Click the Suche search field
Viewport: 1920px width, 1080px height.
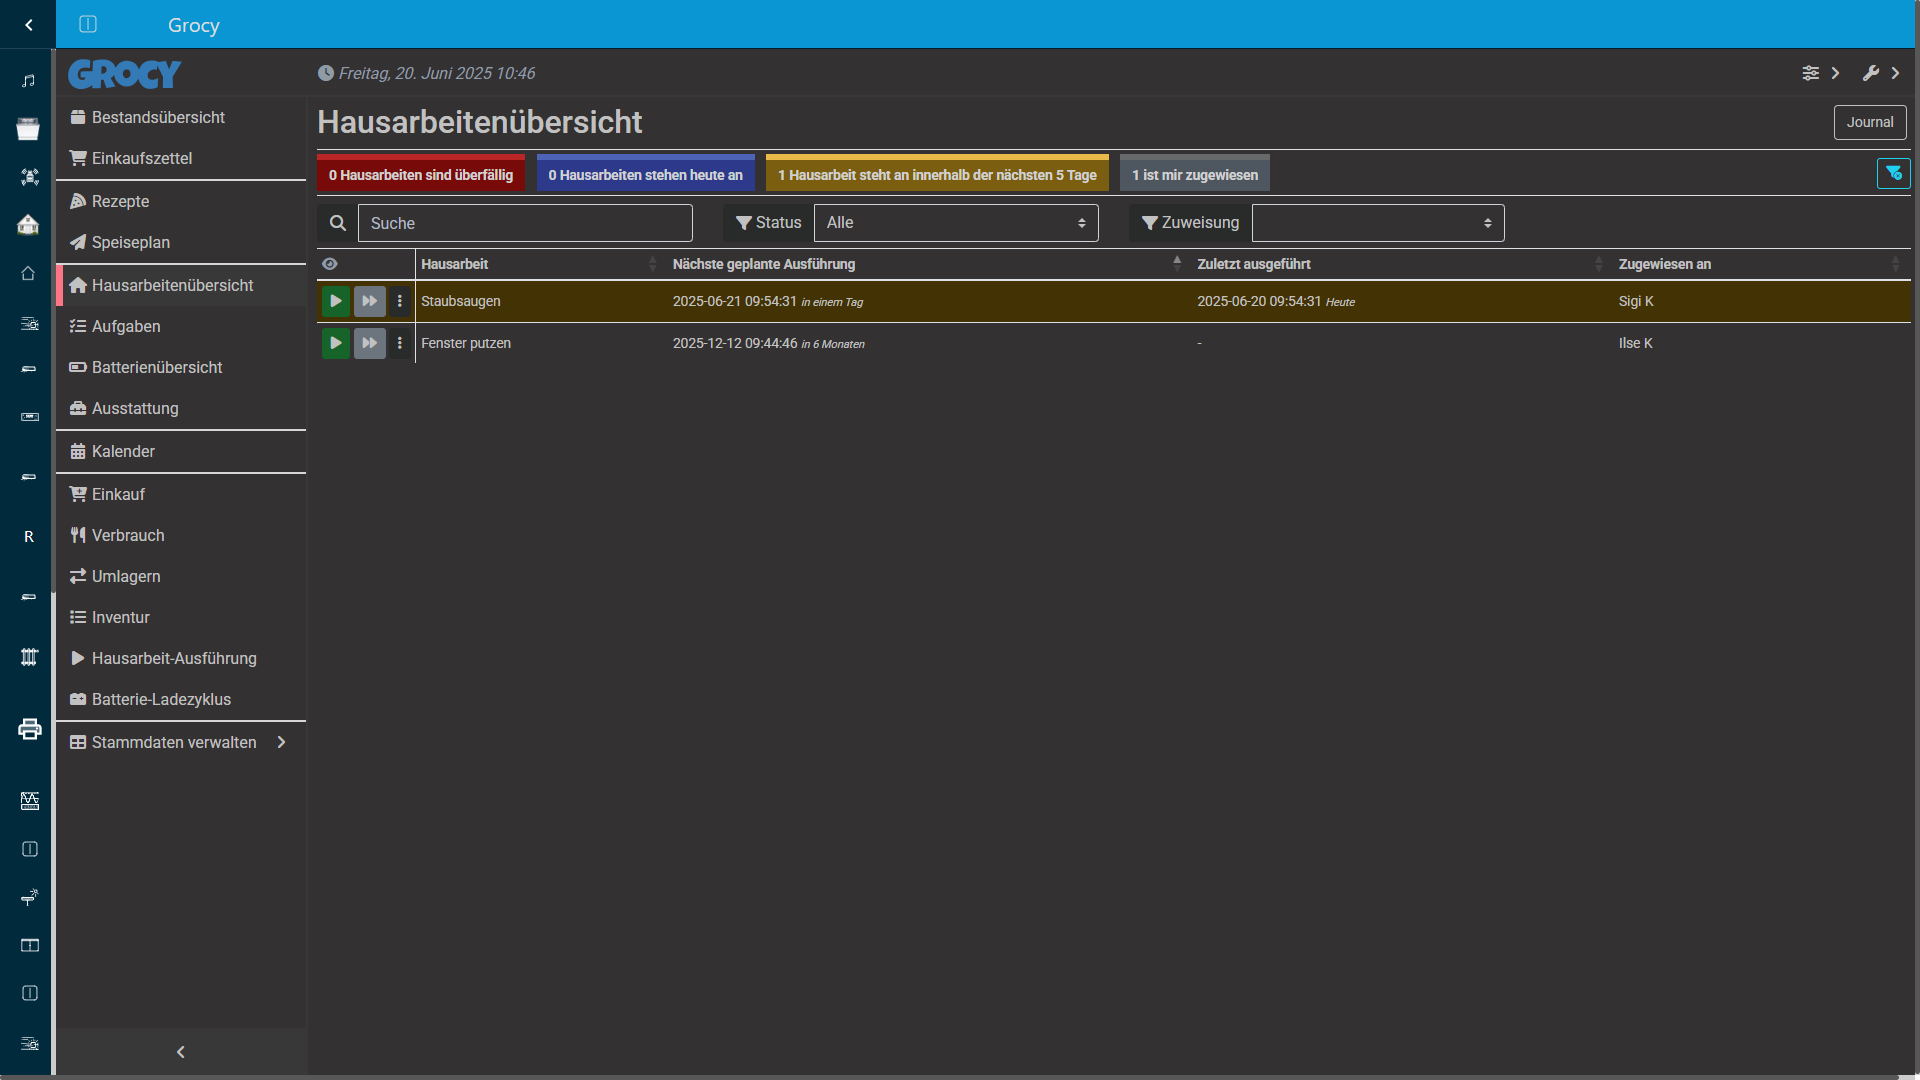coord(524,223)
